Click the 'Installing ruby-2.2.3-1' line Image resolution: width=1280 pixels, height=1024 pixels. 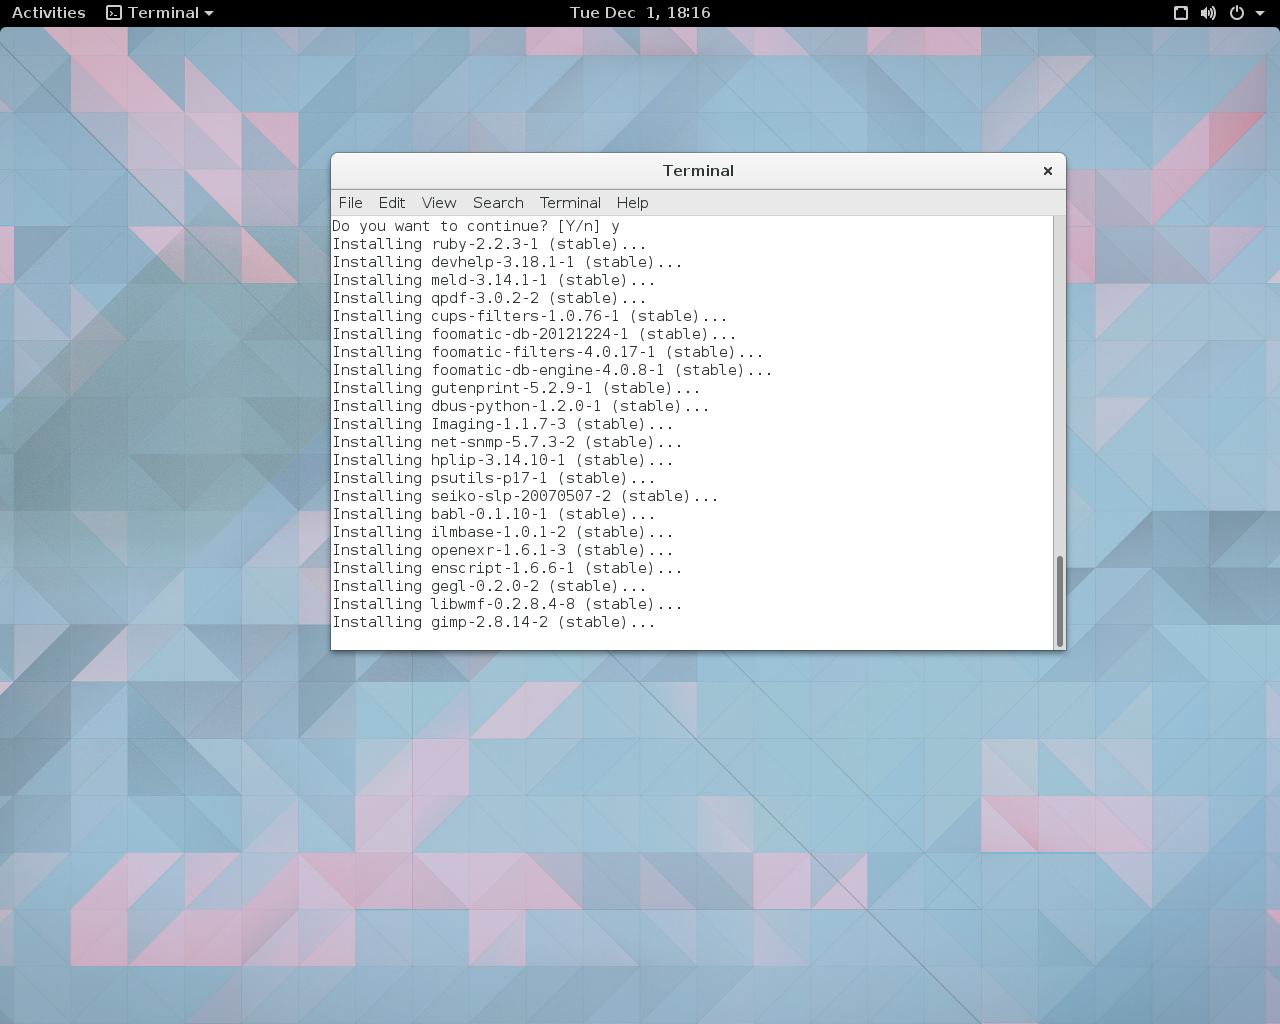[489, 244]
